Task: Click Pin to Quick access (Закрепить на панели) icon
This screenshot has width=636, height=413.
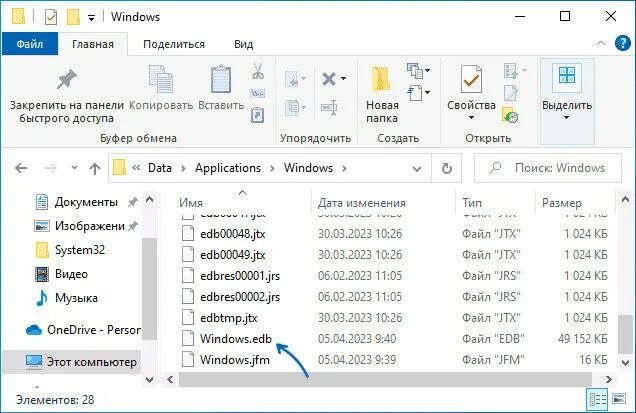Action: click(67, 79)
